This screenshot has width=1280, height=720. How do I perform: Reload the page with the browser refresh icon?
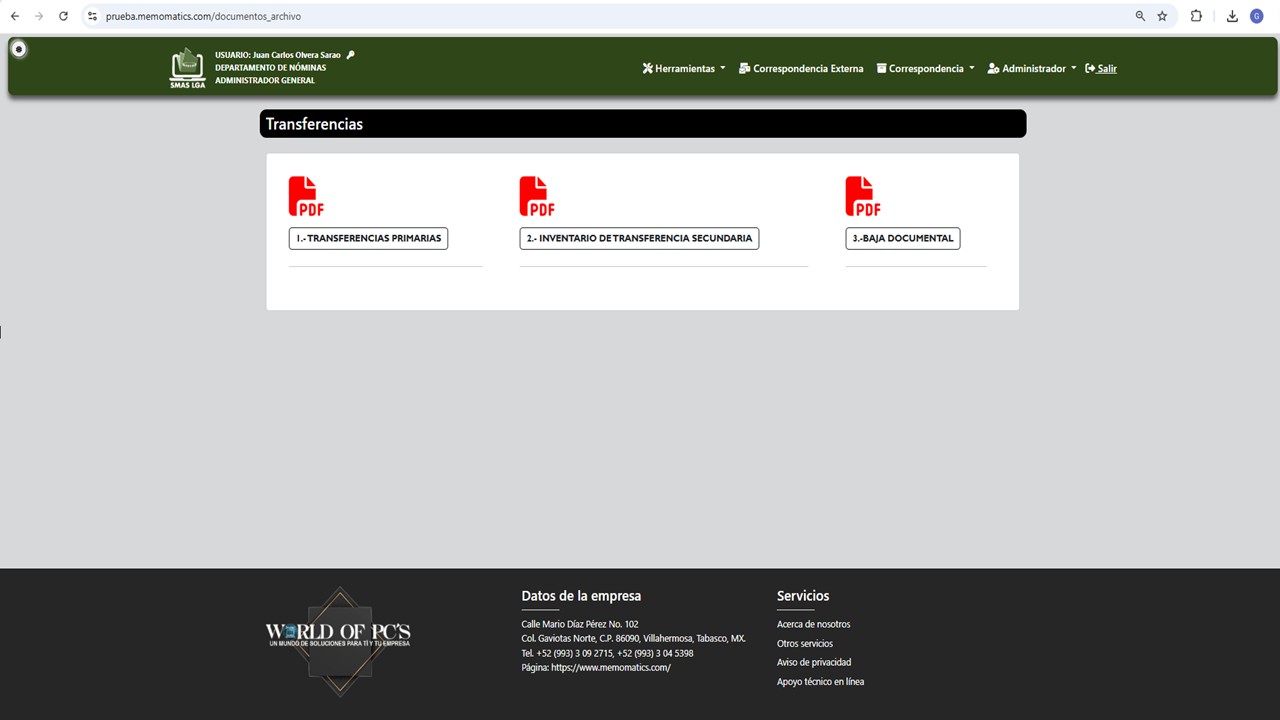64,16
